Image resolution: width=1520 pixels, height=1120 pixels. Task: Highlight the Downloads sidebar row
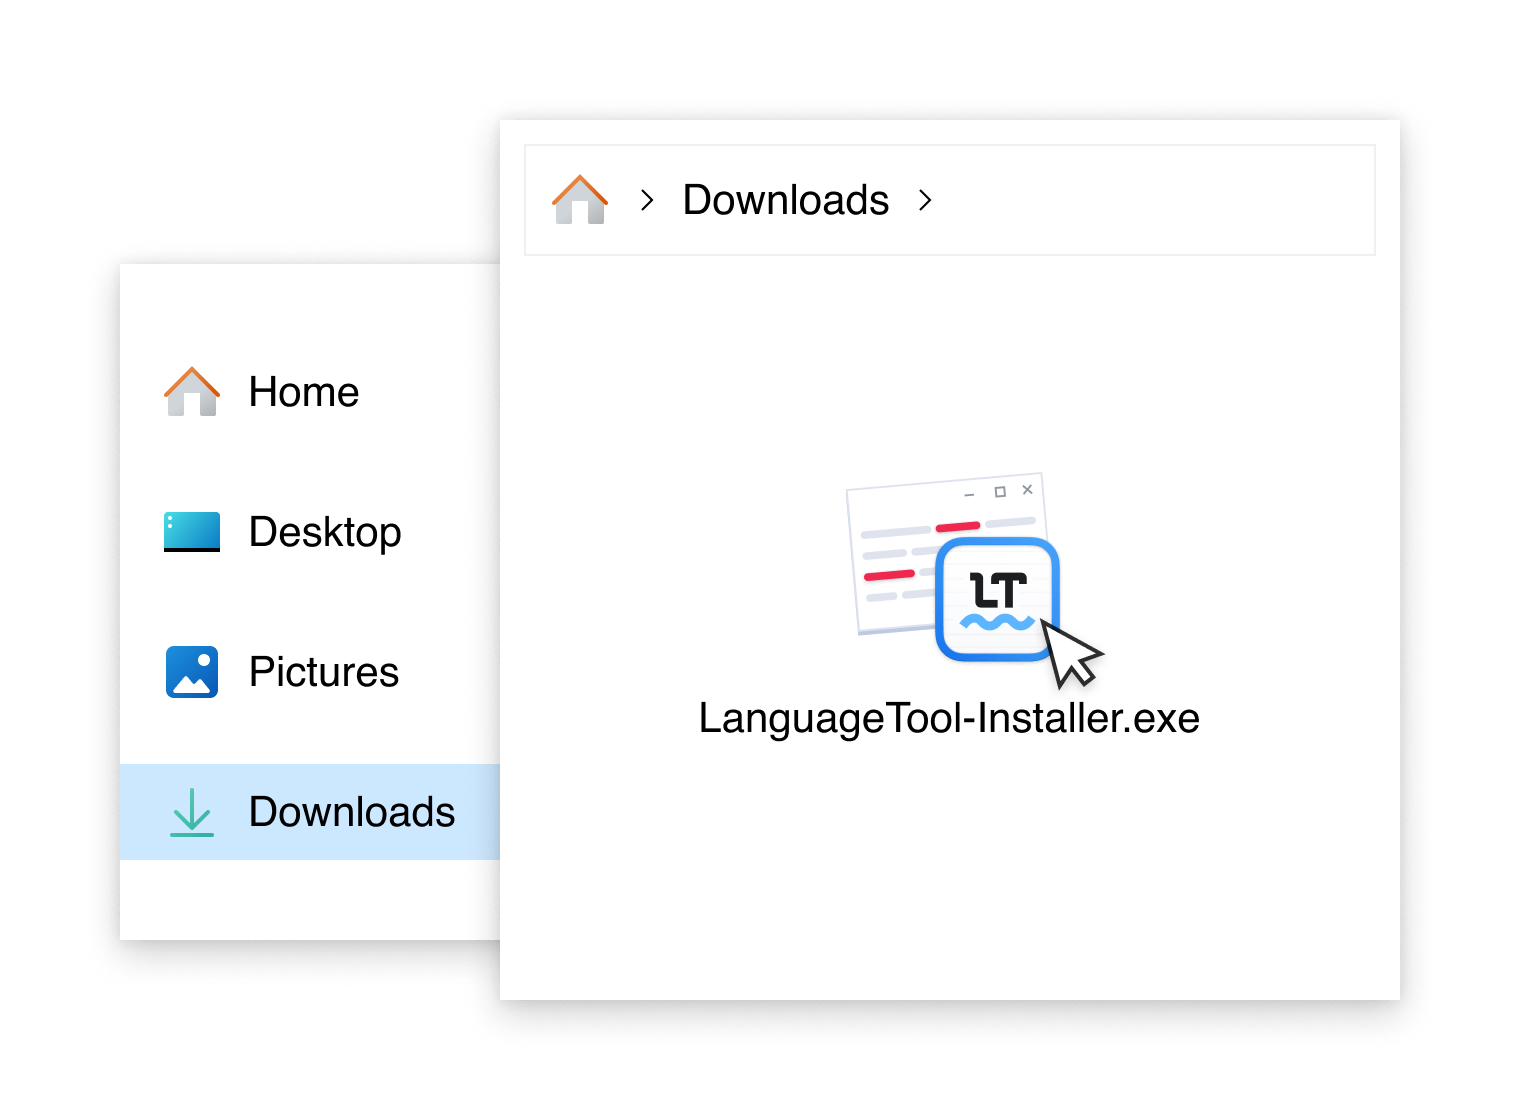(x=310, y=812)
